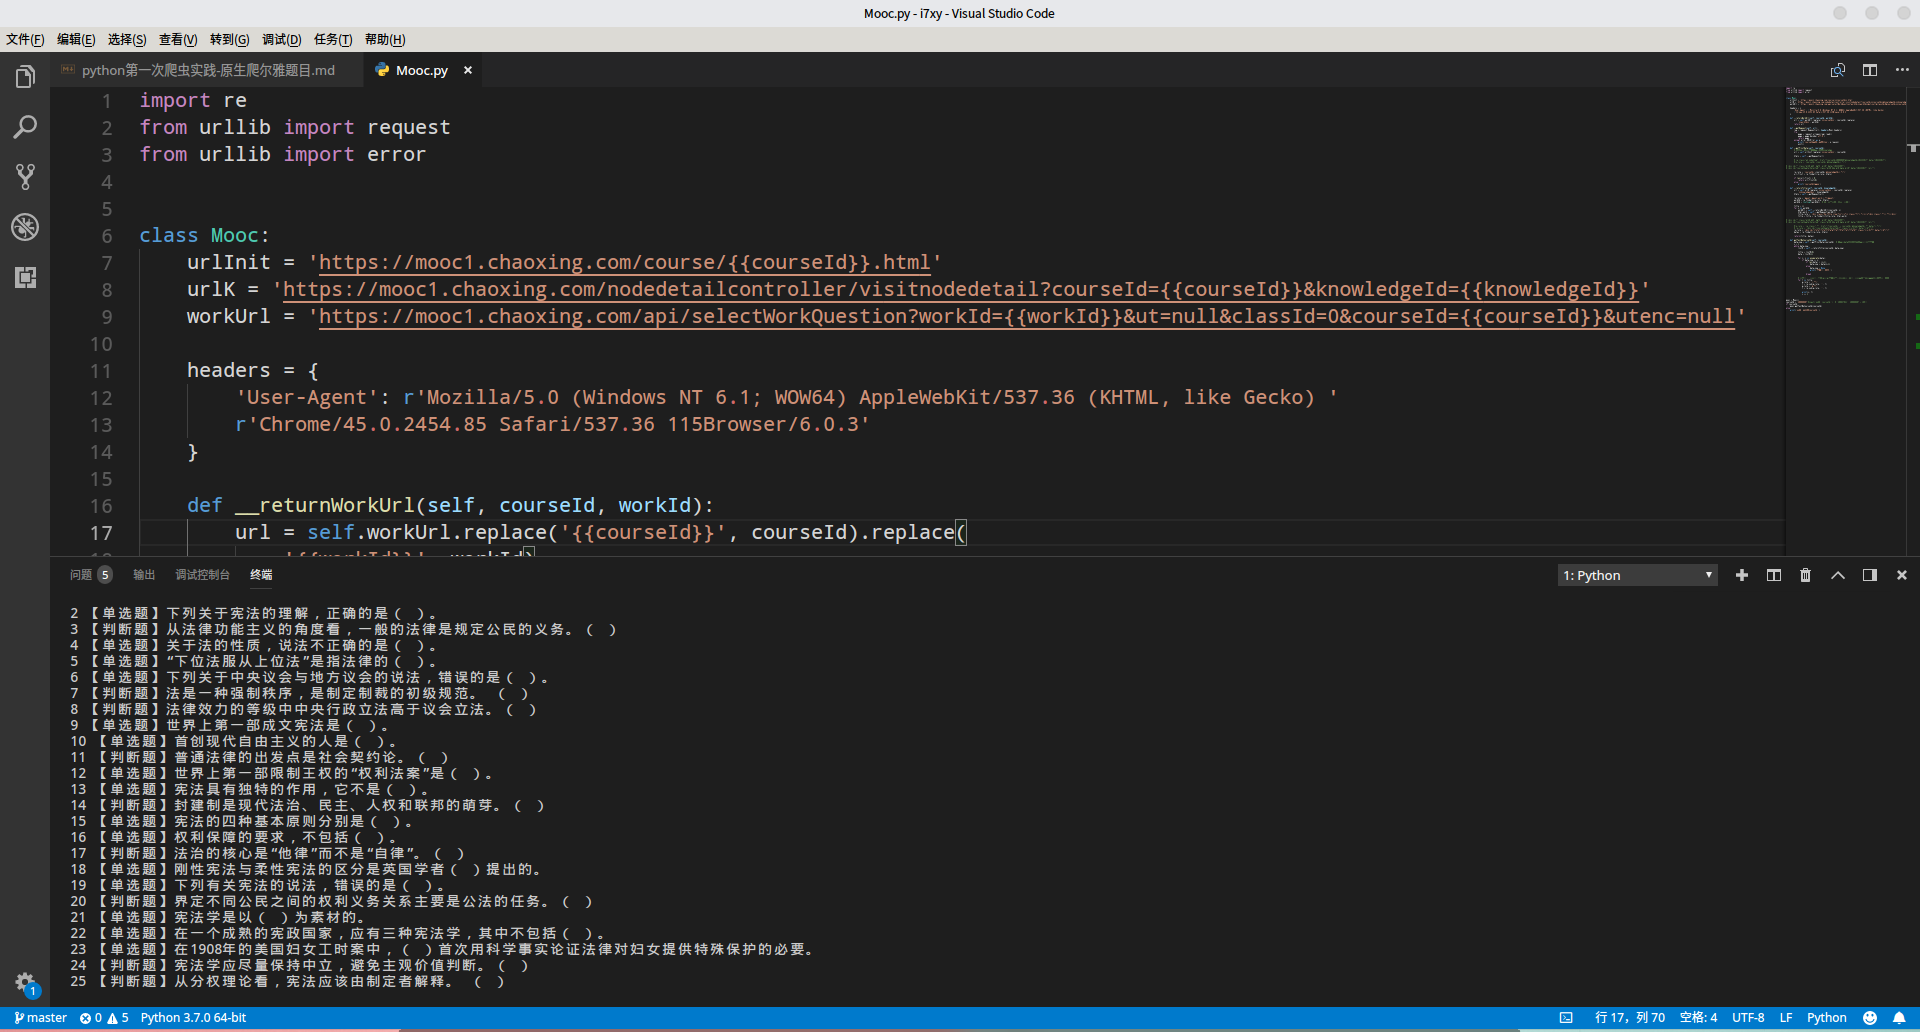The height and width of the screenshot is (1032, 1920).
Task: Open the Manage gear icon
Action: pos(25,982)
